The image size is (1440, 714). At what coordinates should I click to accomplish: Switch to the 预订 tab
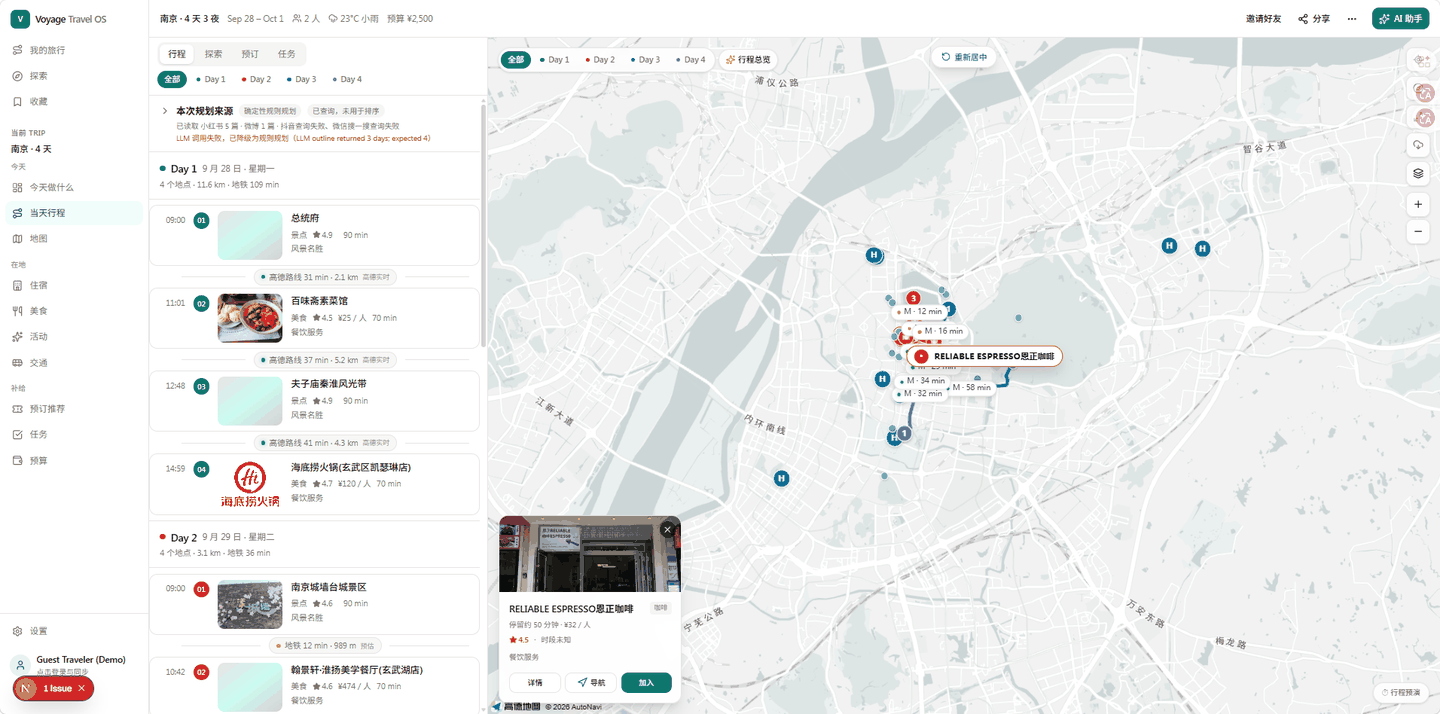tap(250, 54)
